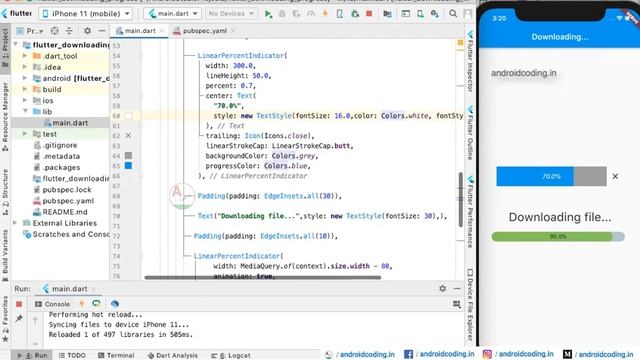Open the Medium androidcoding.in link

598,354
